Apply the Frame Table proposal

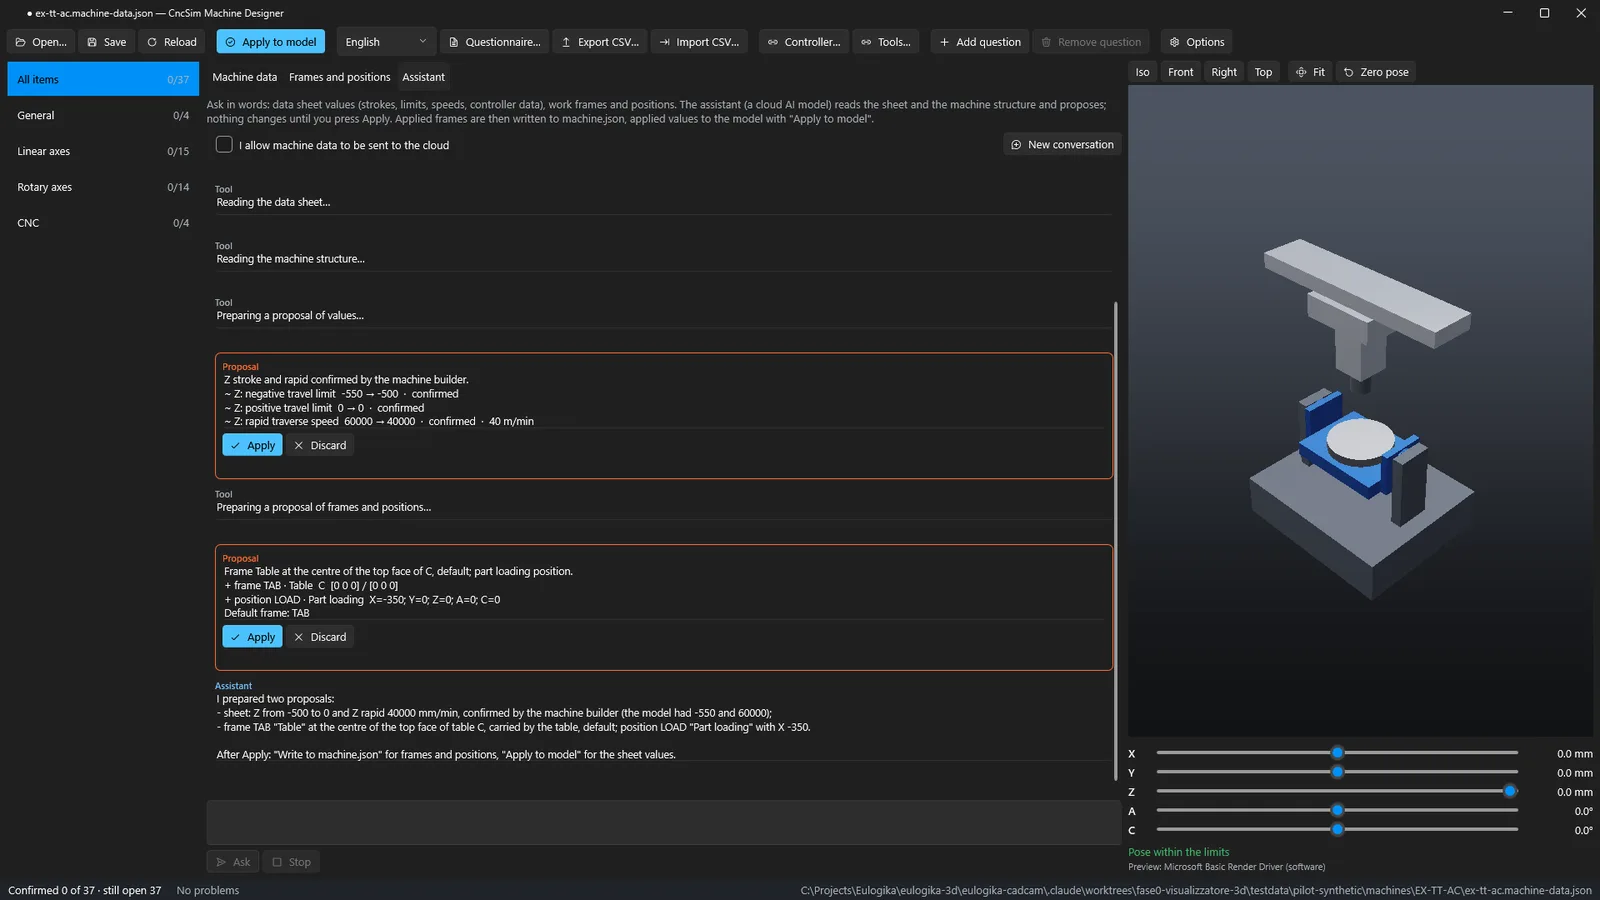(x=252, y=637)
